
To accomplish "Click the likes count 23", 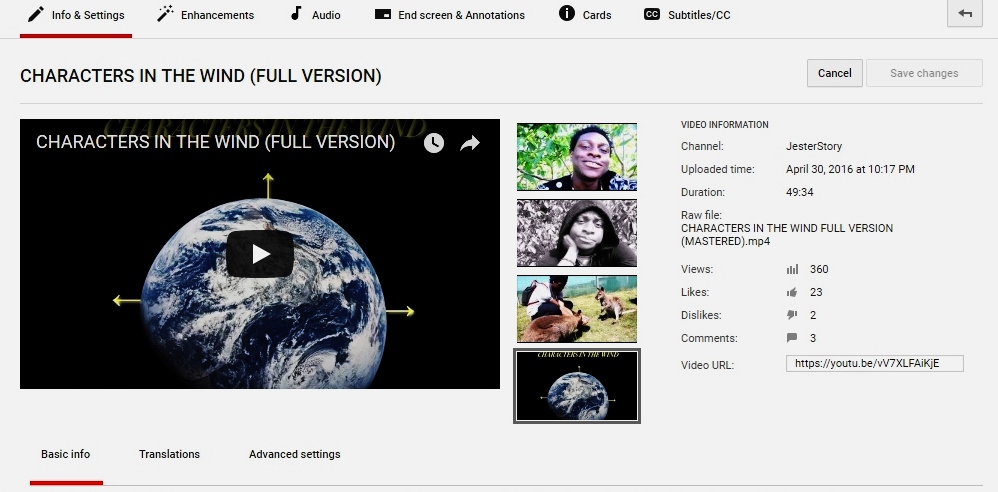I will 816,292.
